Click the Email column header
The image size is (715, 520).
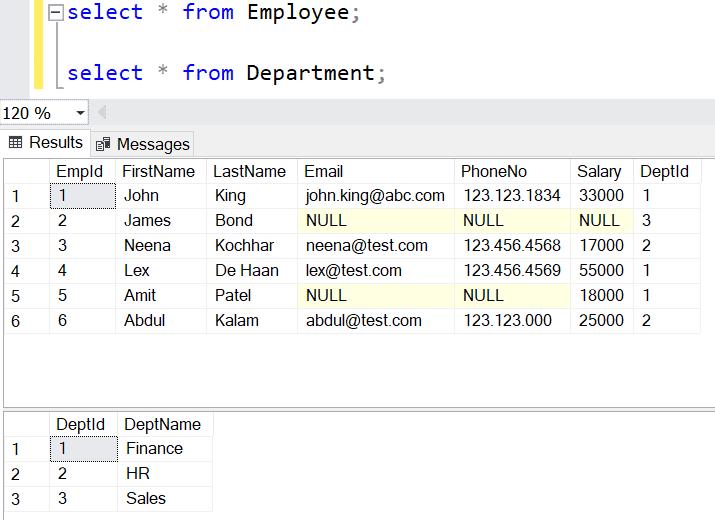[x=323, y=171]
